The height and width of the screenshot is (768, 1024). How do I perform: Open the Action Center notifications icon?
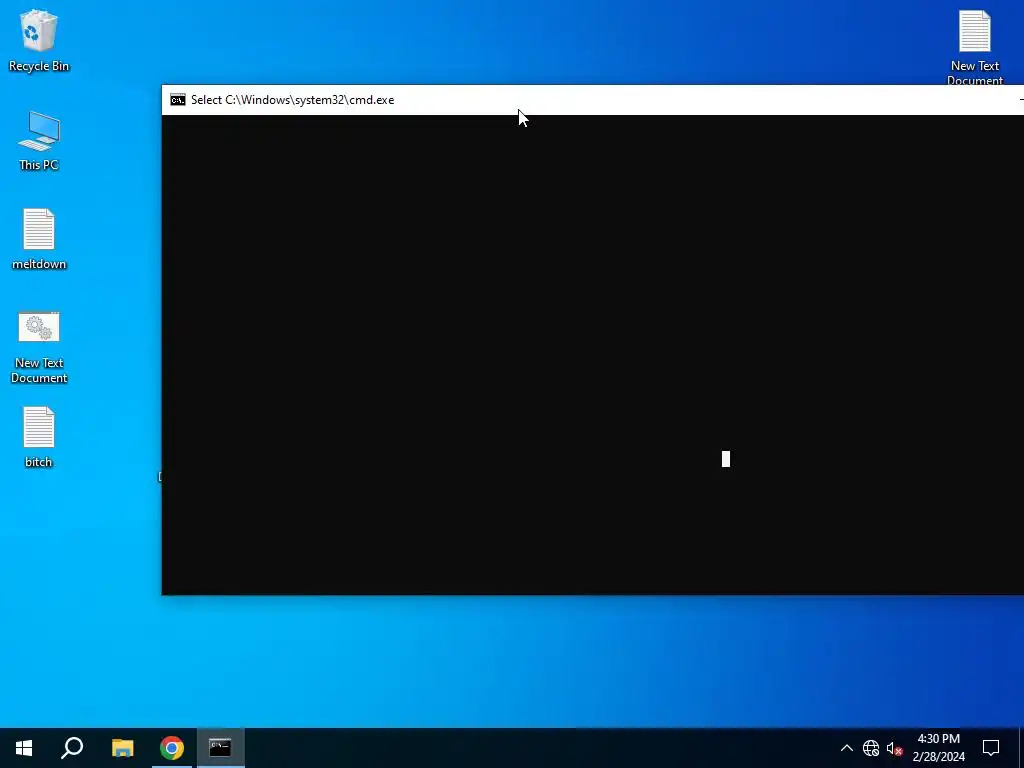991,748
